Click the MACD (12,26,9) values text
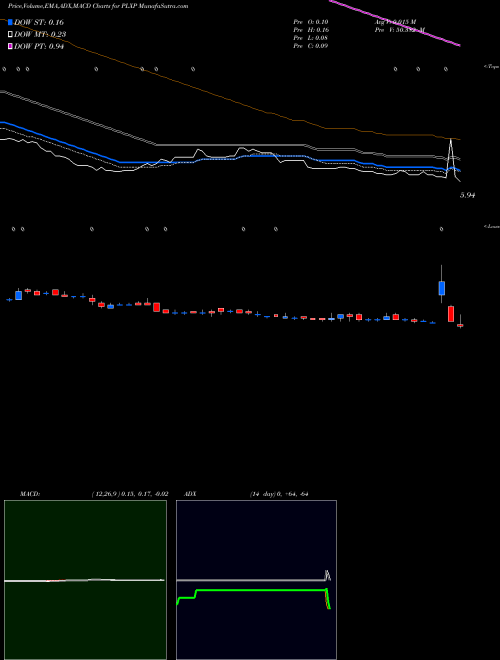This screenshot has width=500, height=660. coord(129,494)
